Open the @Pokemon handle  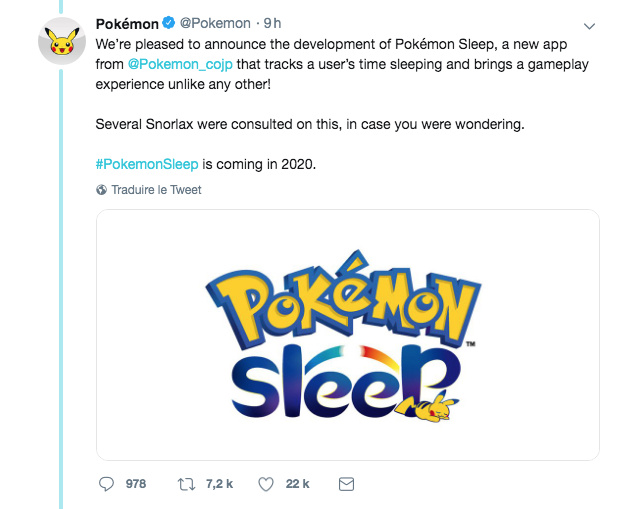(215, 24)
